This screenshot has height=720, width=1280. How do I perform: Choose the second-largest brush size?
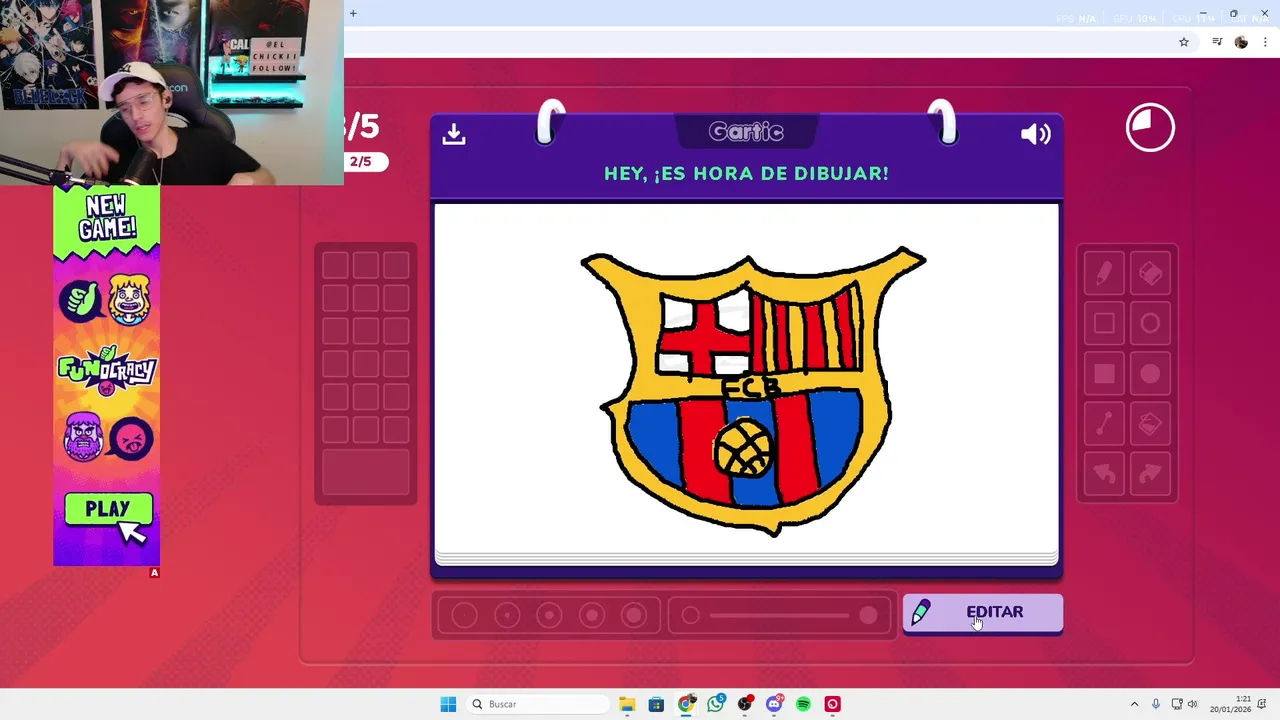click(592, 616)
